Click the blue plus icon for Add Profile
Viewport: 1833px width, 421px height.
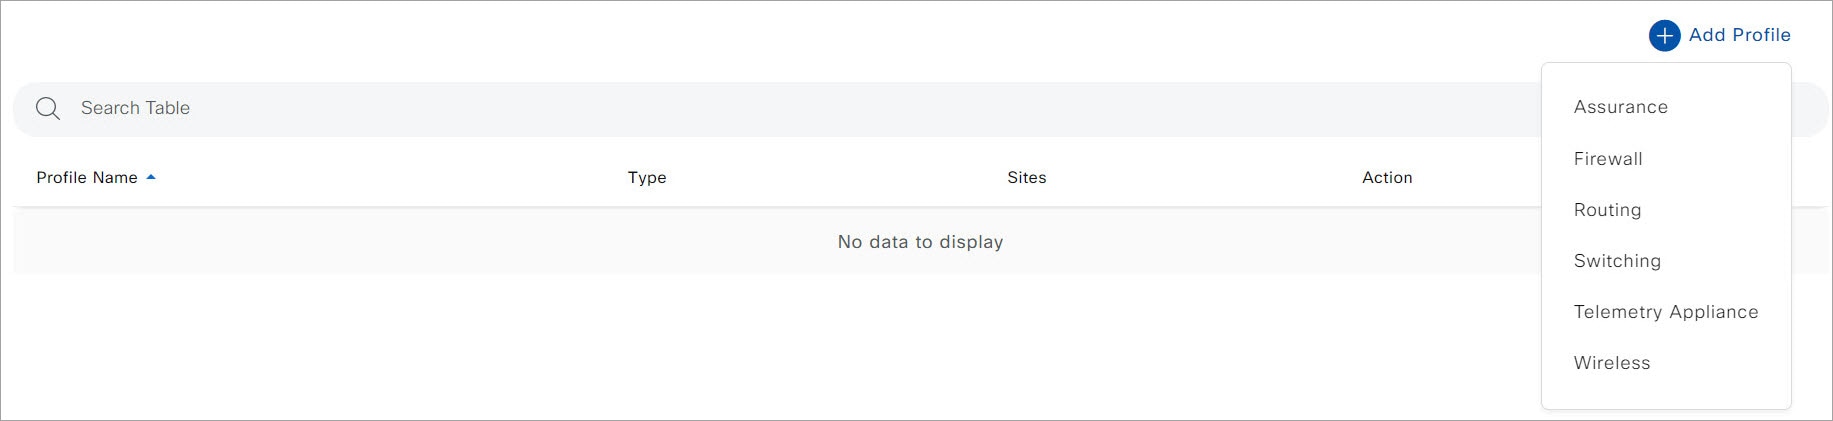(x=1664, y=36)
